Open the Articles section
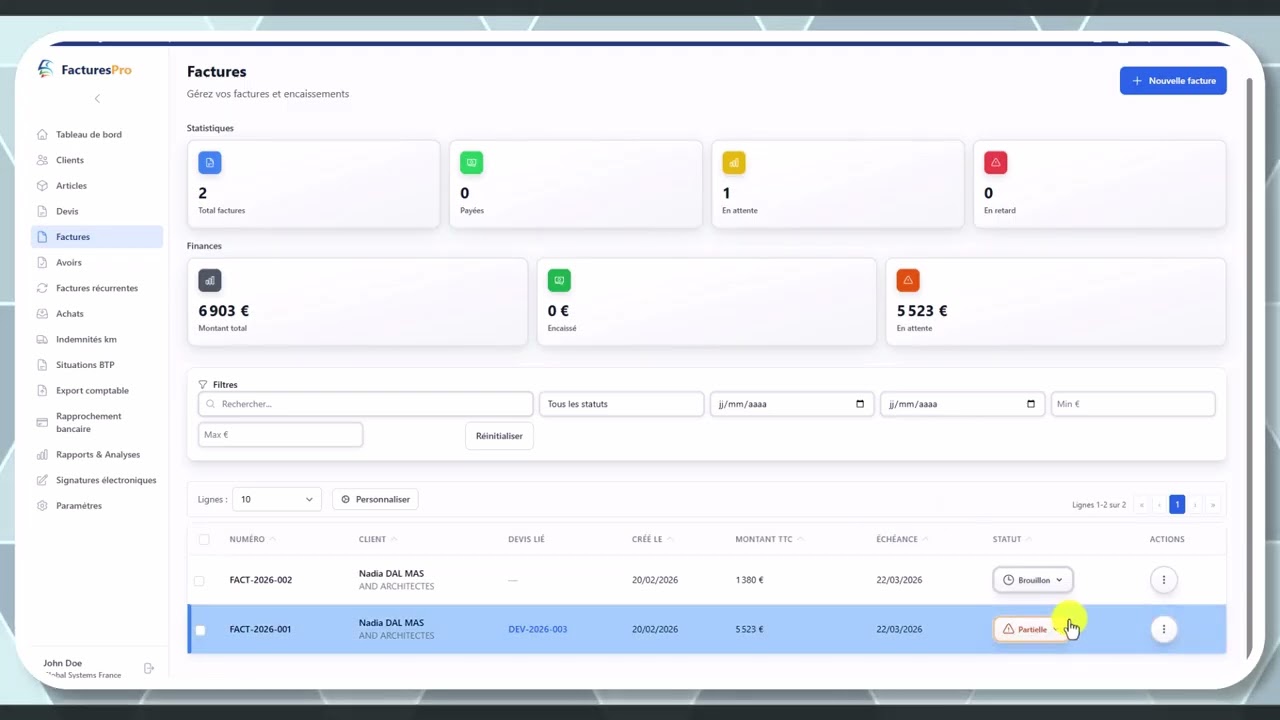 click(97, 185)
